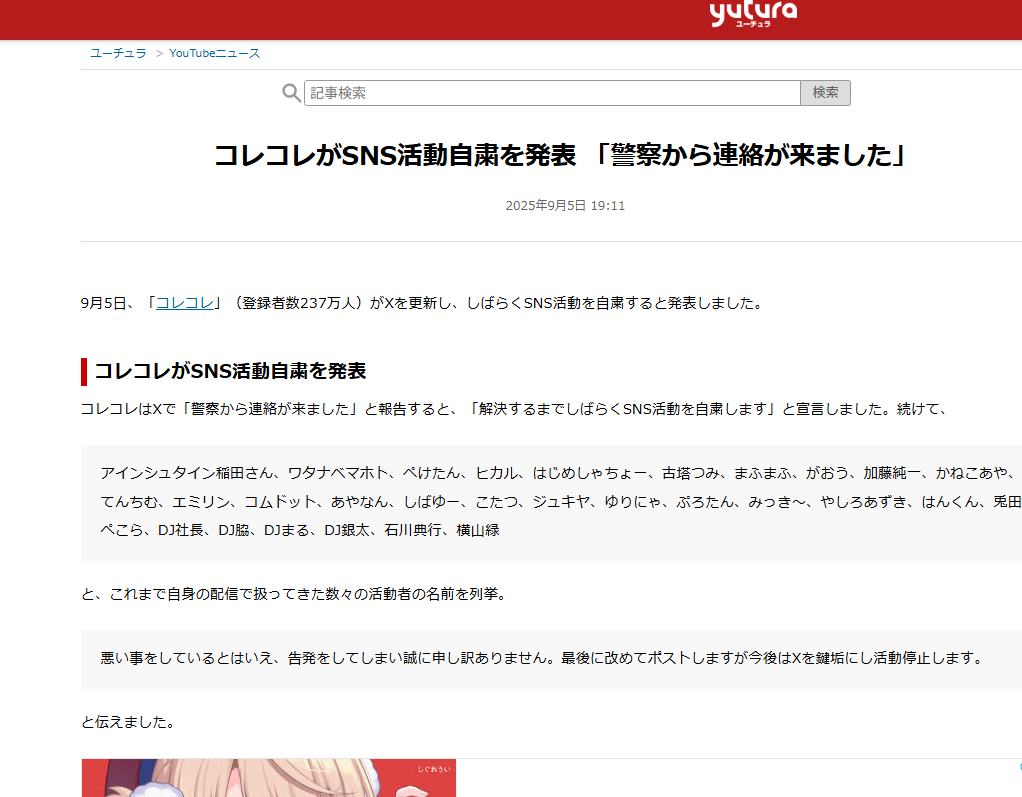Click the yutura site logo
1022x797 pixels.
tap(753, 14)
